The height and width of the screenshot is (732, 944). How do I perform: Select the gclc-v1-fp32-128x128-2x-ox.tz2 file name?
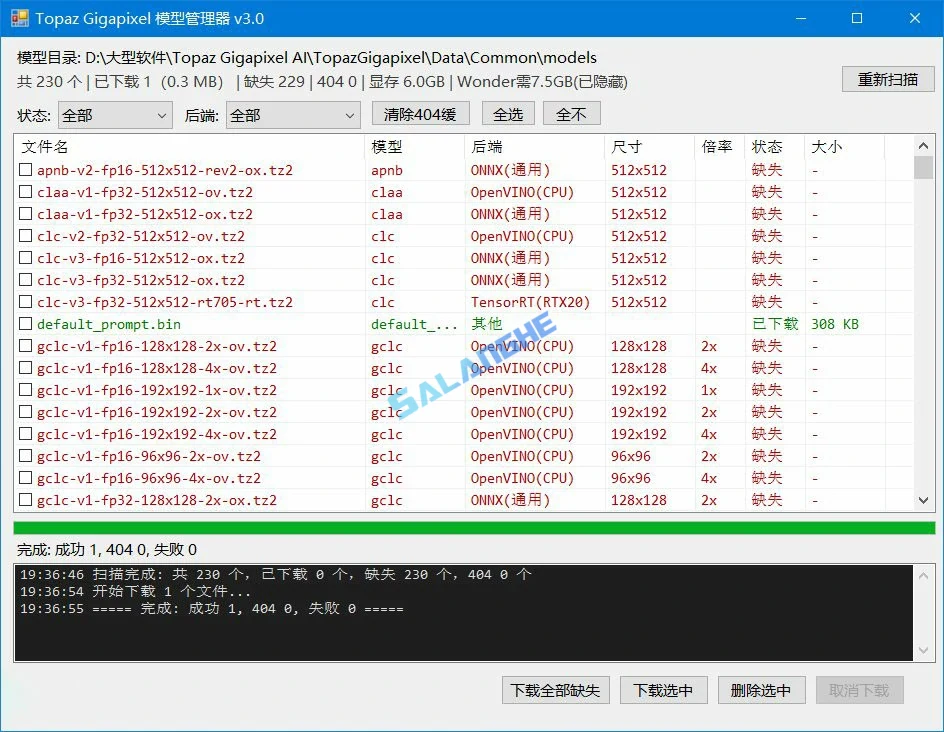point(157,500)
